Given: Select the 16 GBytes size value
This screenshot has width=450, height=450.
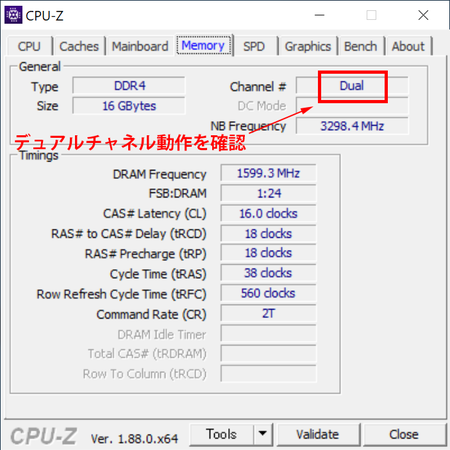Looking at the screenshot, I should coord(129,106).
